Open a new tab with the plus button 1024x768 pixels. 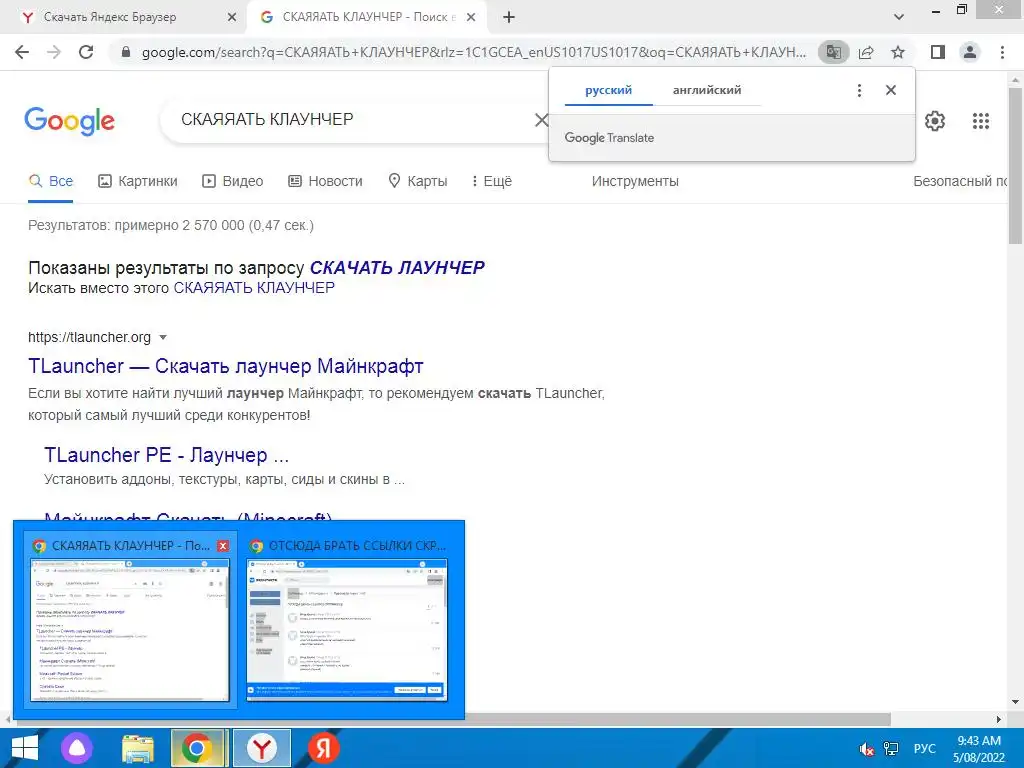[x=509, y=18]
